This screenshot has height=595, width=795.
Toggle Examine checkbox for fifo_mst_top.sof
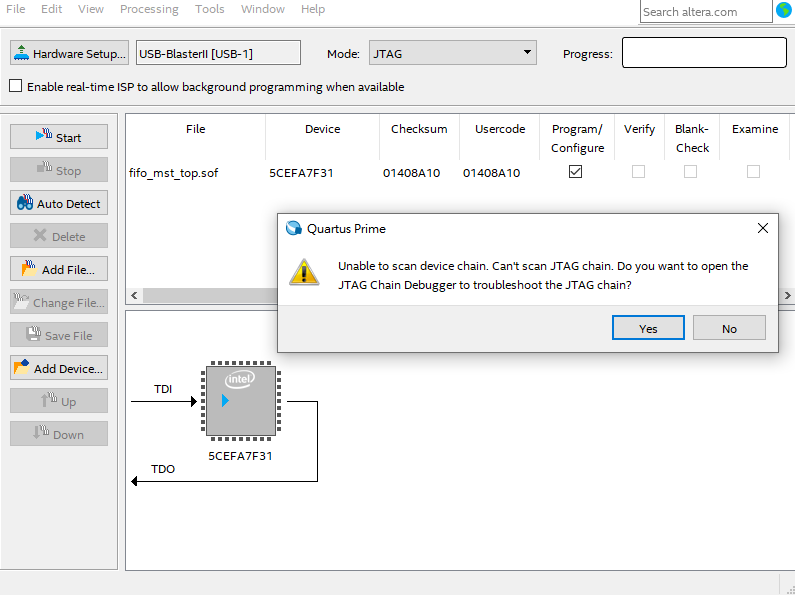coord(753,172)
